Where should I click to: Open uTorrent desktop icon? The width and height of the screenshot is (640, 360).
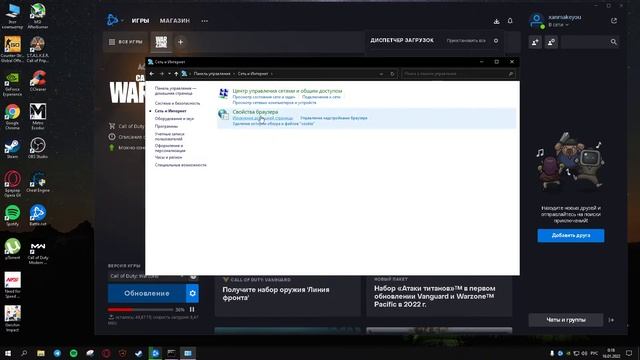coord(12,249)
